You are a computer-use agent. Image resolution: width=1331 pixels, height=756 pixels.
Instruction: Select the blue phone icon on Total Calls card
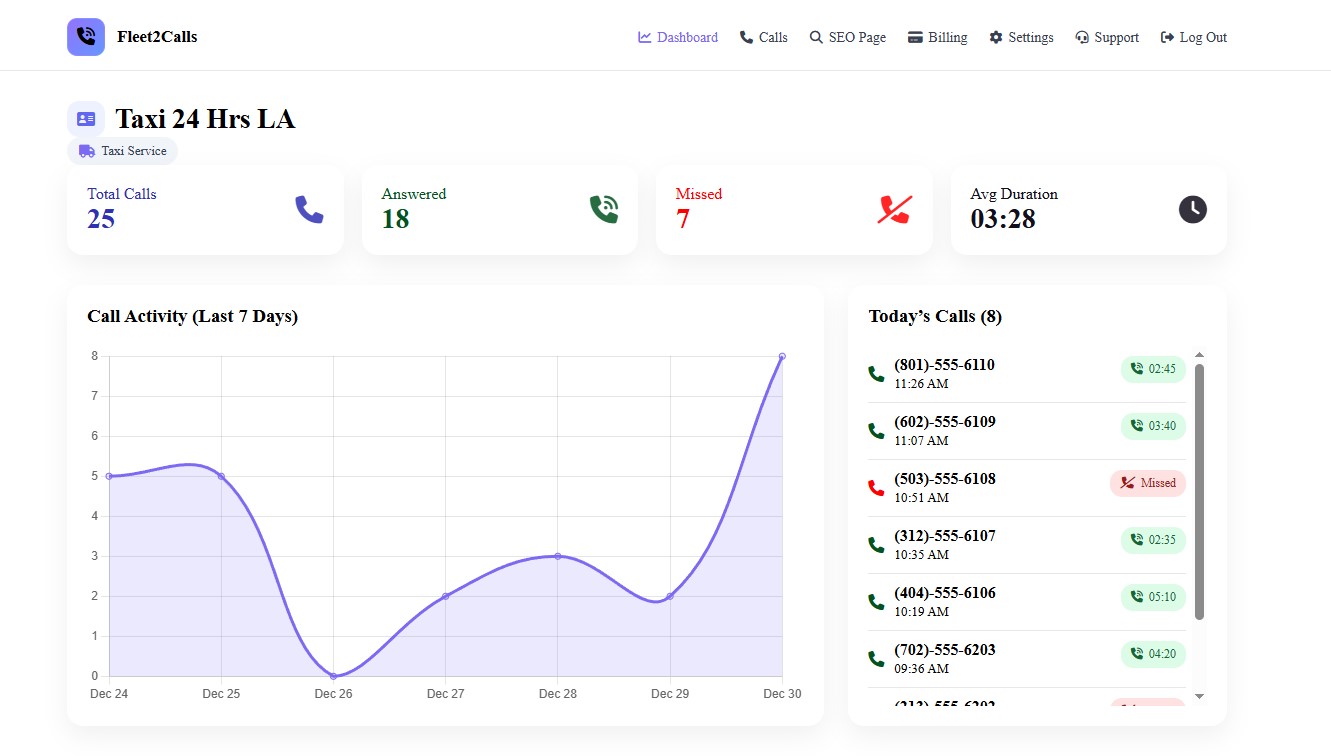(309, 209)
